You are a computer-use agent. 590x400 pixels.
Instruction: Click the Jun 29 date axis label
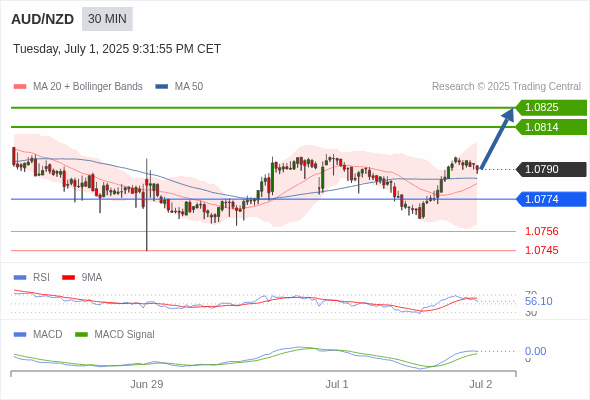147,384
